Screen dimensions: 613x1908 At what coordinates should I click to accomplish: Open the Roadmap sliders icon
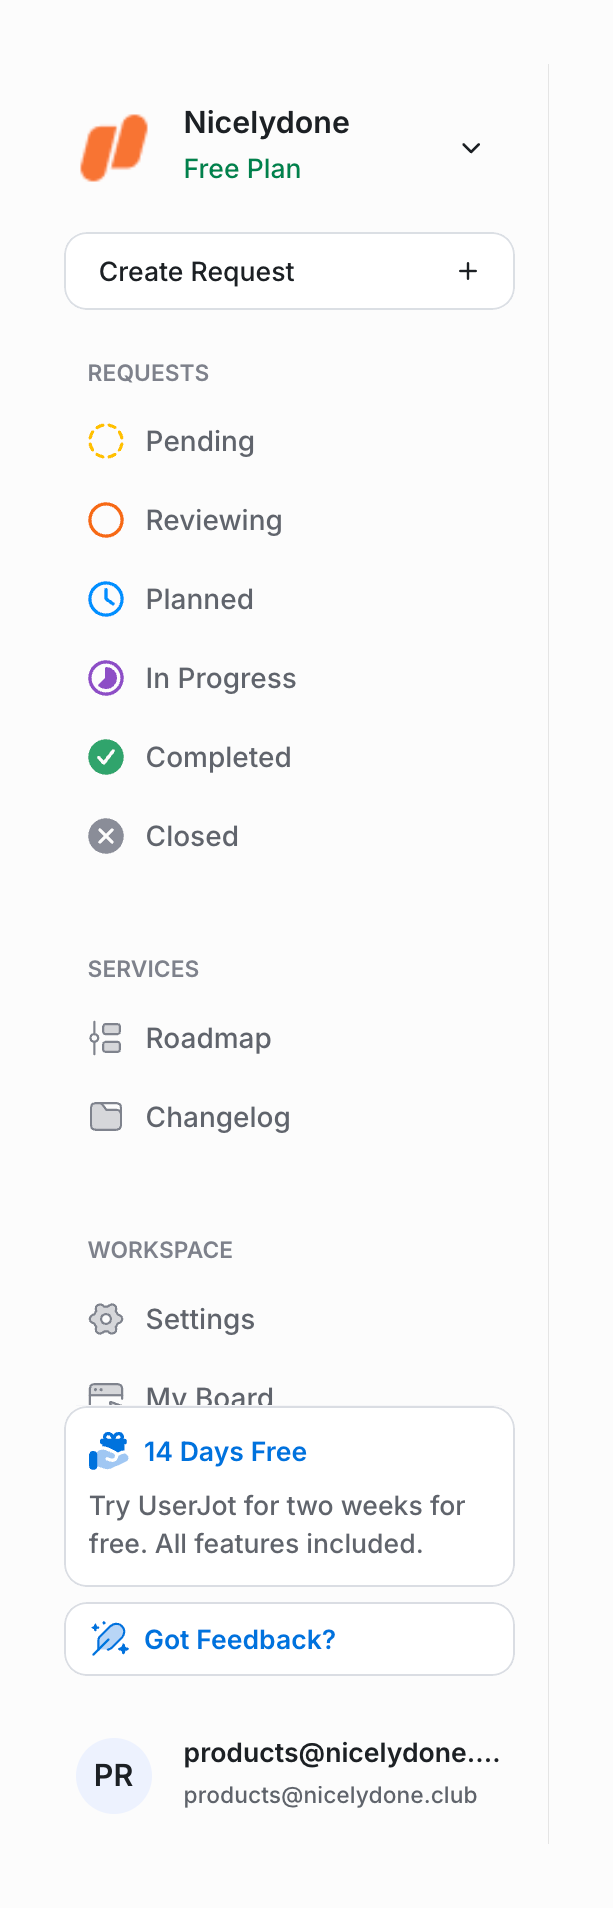click(105, 1037)
